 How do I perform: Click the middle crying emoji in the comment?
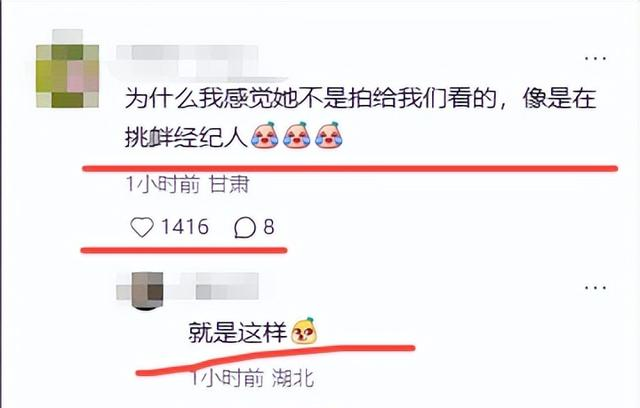297,135
